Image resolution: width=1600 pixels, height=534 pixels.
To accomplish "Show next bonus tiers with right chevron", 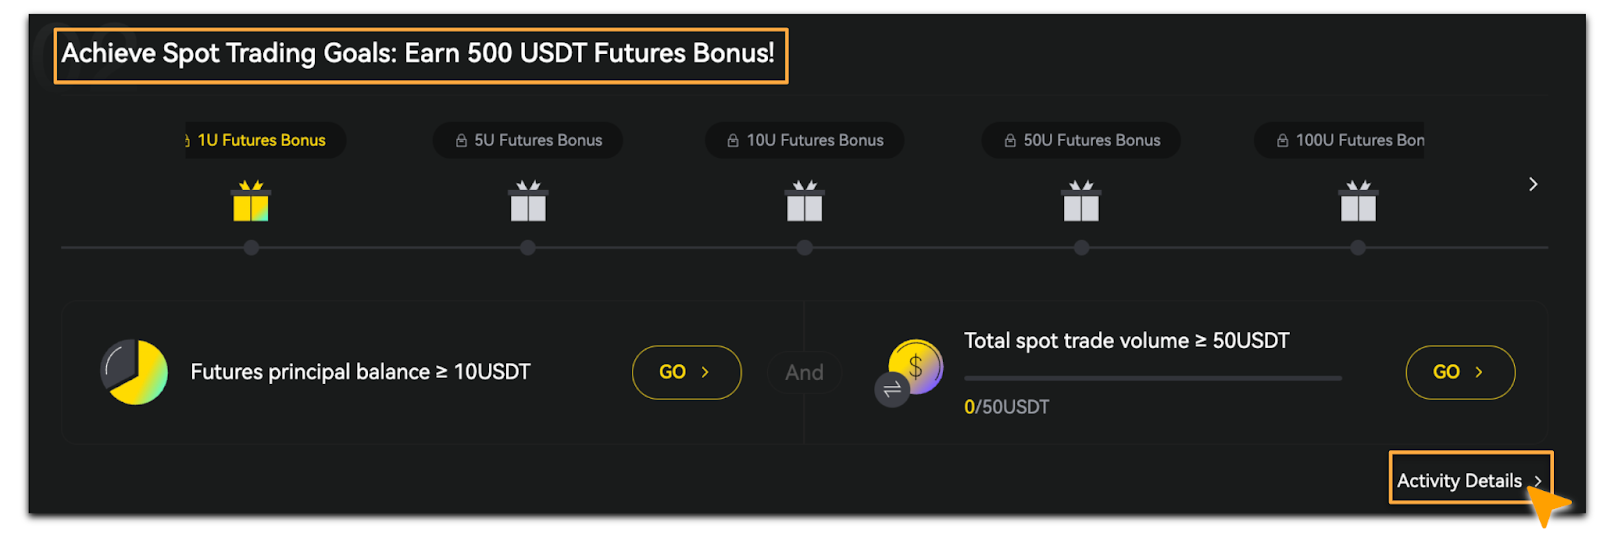I will pos(1533,184).
